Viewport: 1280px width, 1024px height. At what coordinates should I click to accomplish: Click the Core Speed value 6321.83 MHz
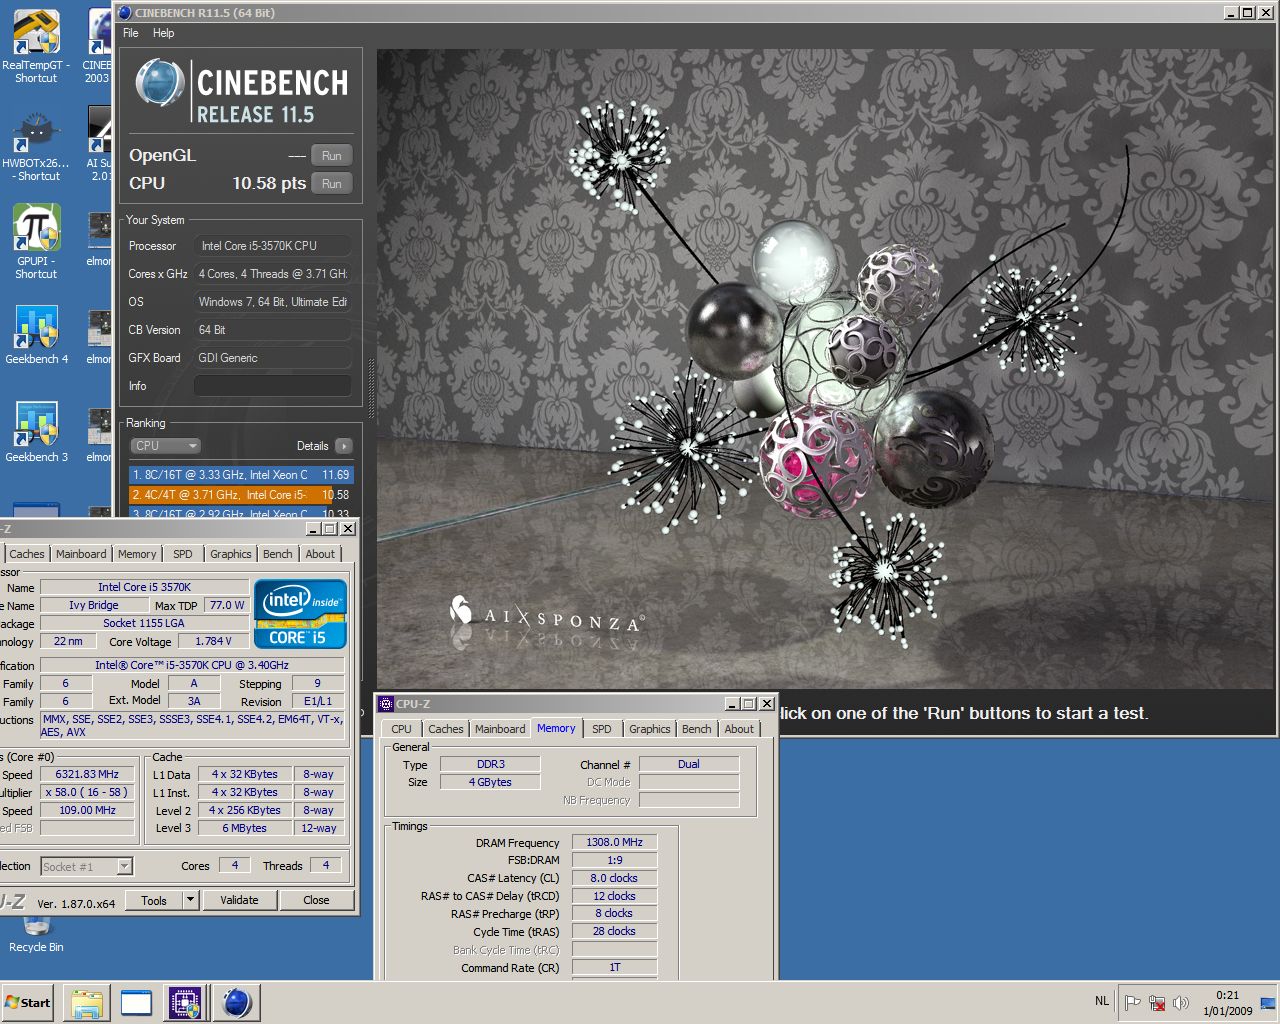[x=87, y=774]
